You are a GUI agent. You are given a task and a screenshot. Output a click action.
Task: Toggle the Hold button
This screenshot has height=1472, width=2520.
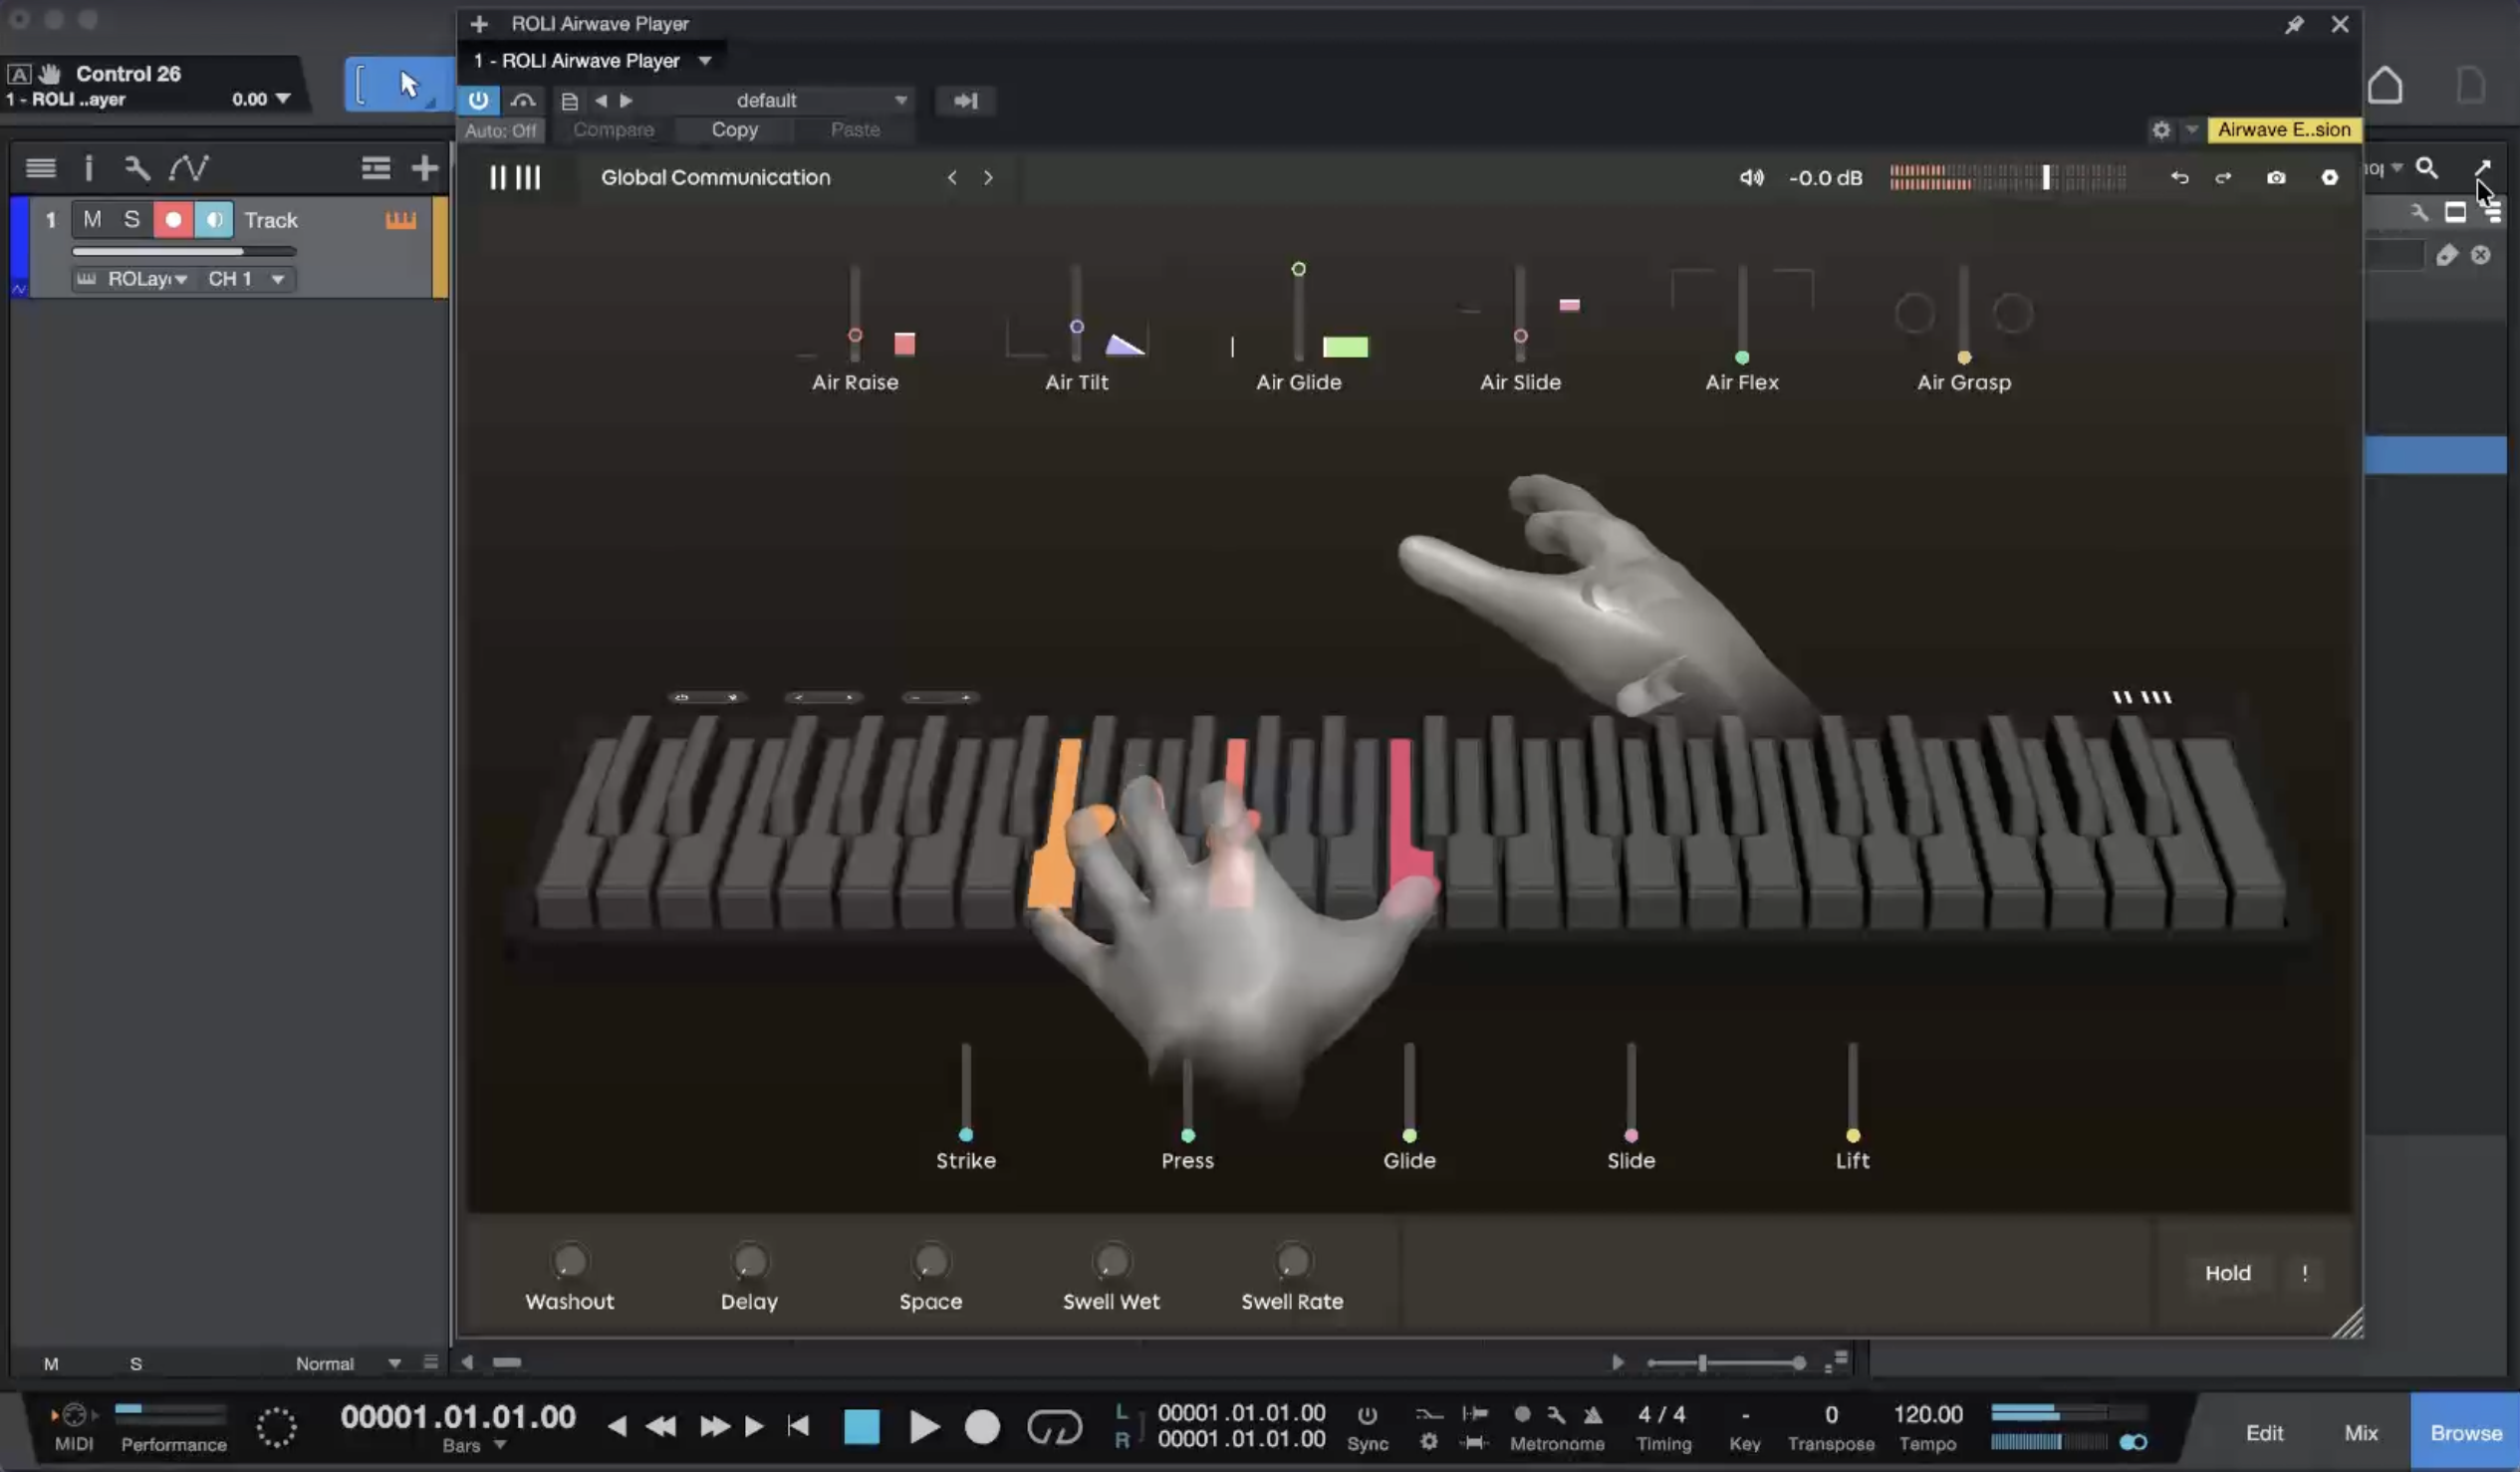2227,1273
